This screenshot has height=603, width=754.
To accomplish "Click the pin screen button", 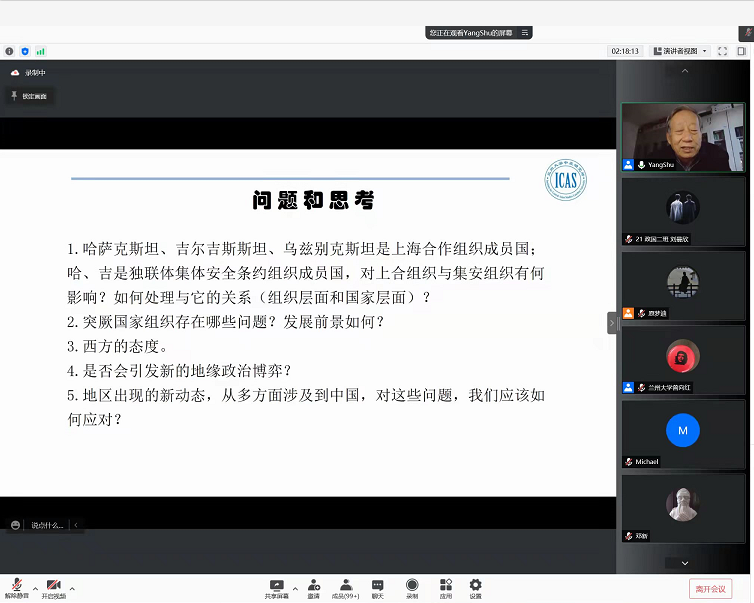I will (x=28, y=96).
